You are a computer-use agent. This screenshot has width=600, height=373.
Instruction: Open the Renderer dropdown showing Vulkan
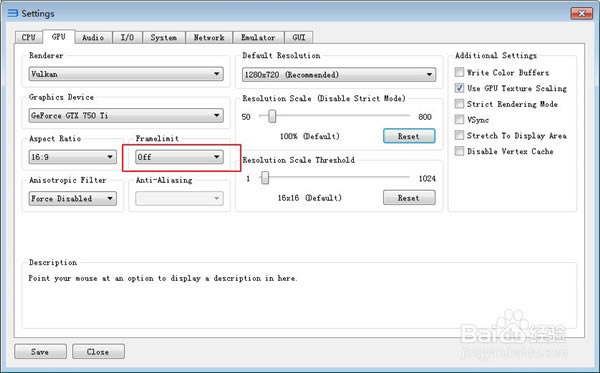tap(126, 74)
